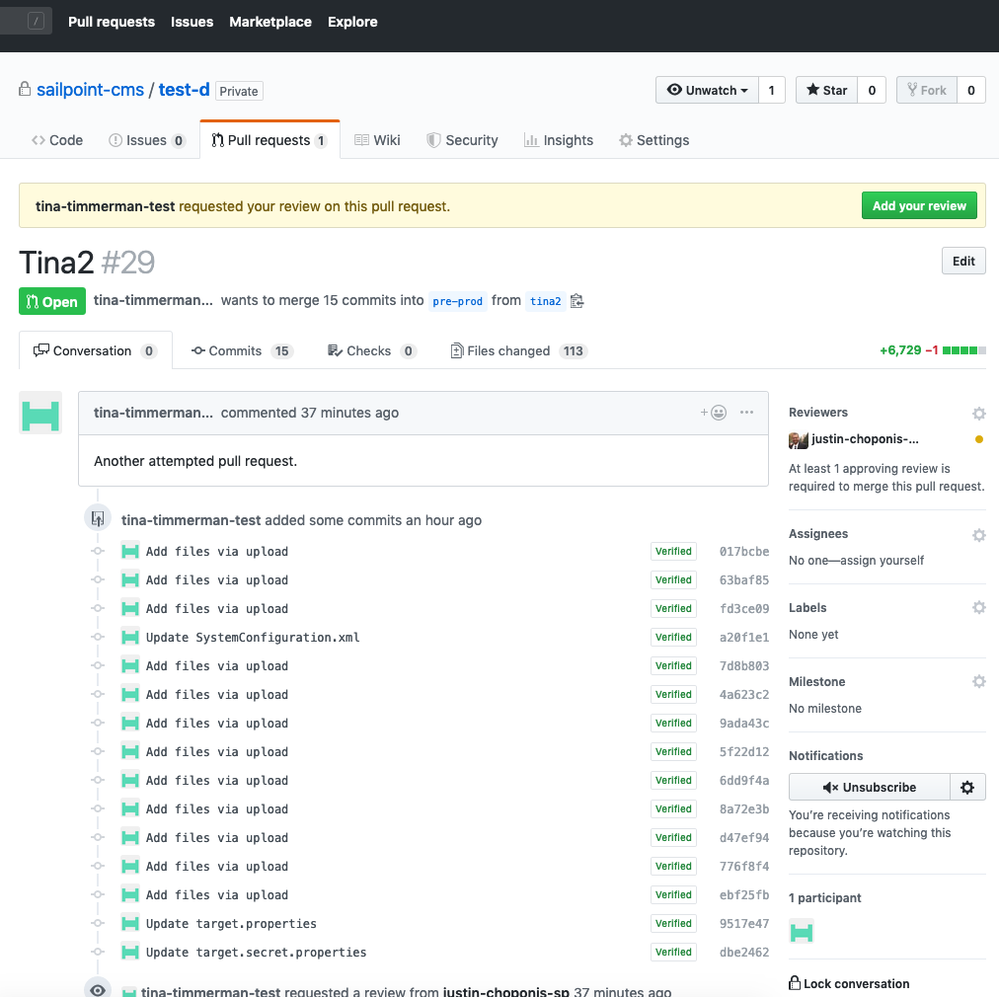Screen dimensions: 999x997
Task: Click the Milestone gear icon
Action: tap(978, 682)
